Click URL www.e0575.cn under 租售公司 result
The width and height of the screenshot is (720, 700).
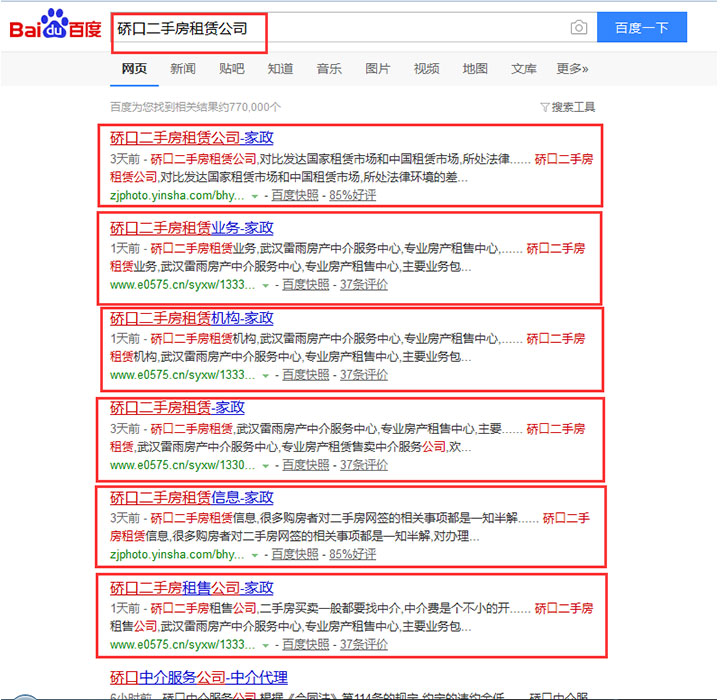click(x=182, y=644)
